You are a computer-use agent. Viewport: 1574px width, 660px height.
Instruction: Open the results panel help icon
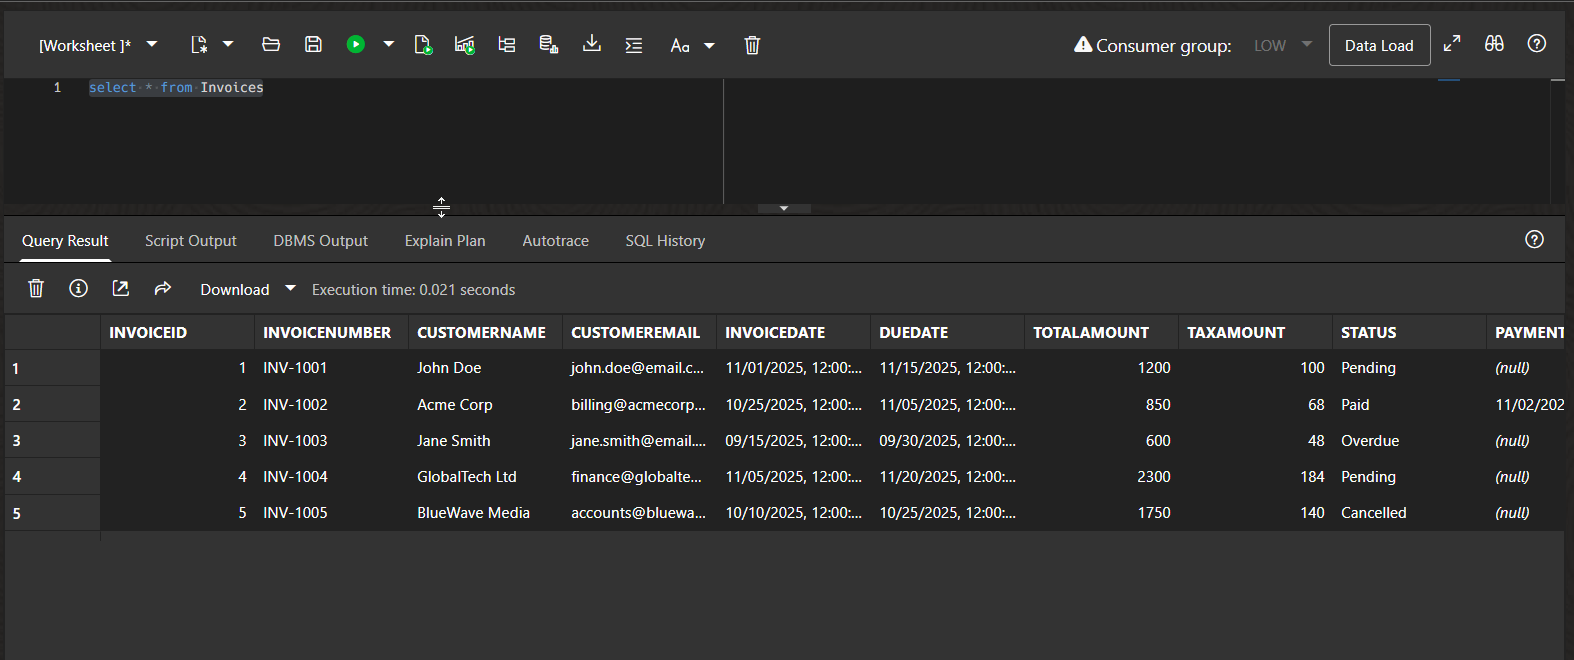[x=1534, y=239]
